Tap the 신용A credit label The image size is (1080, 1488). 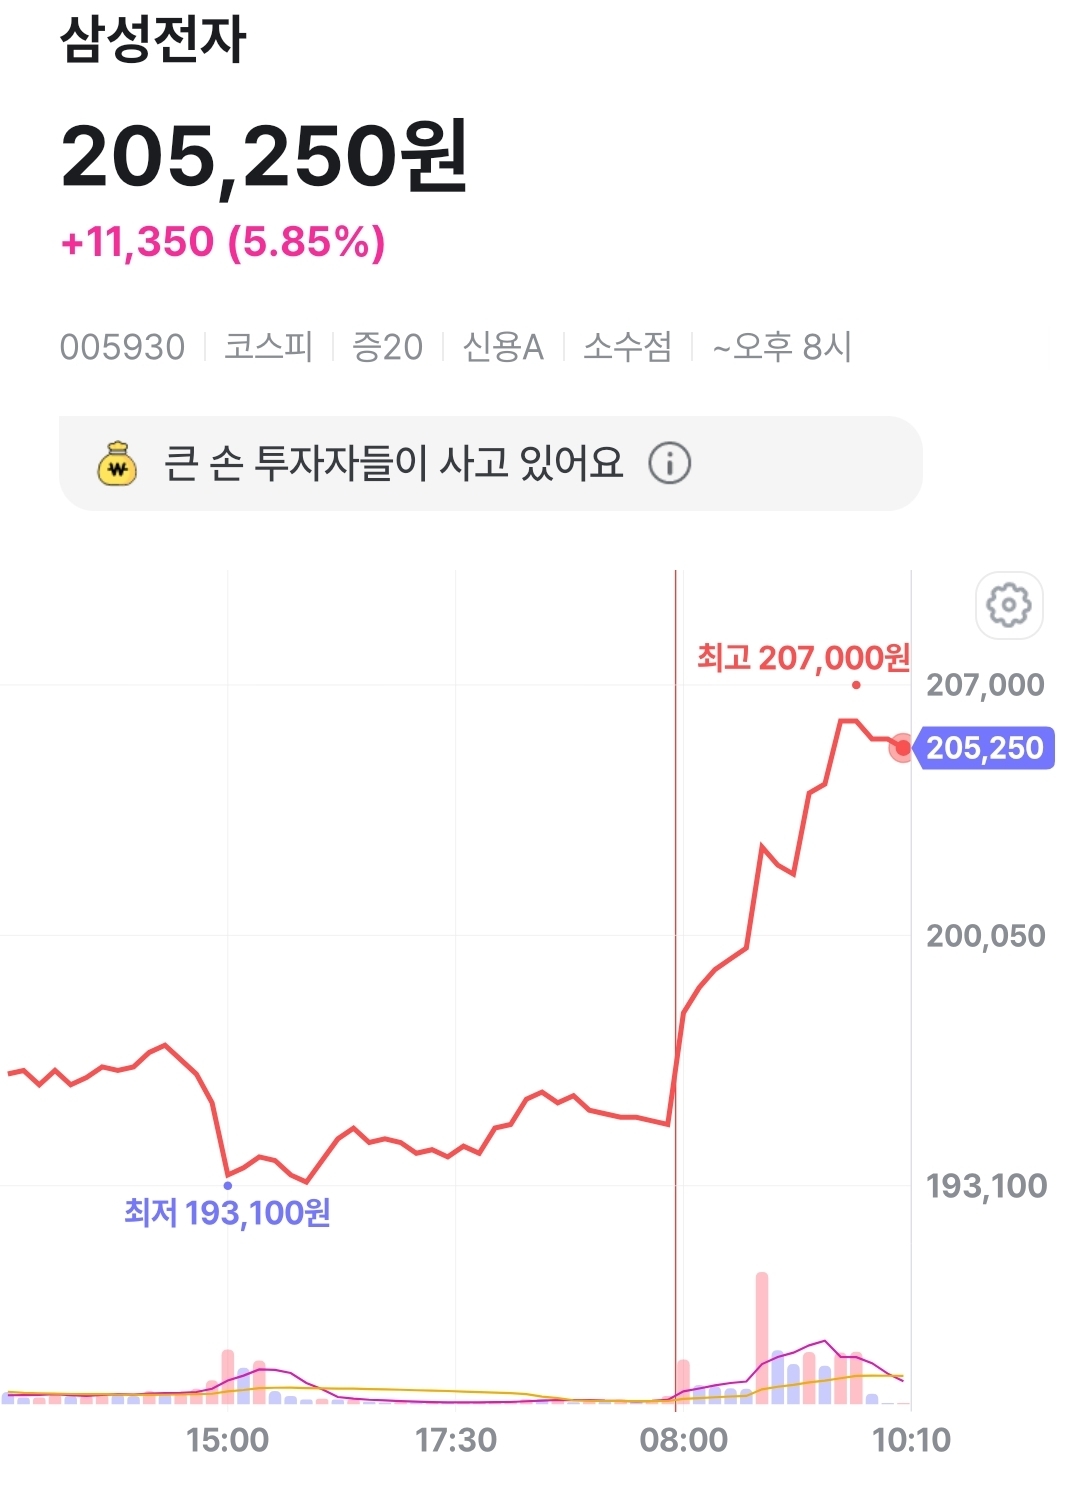503,347
